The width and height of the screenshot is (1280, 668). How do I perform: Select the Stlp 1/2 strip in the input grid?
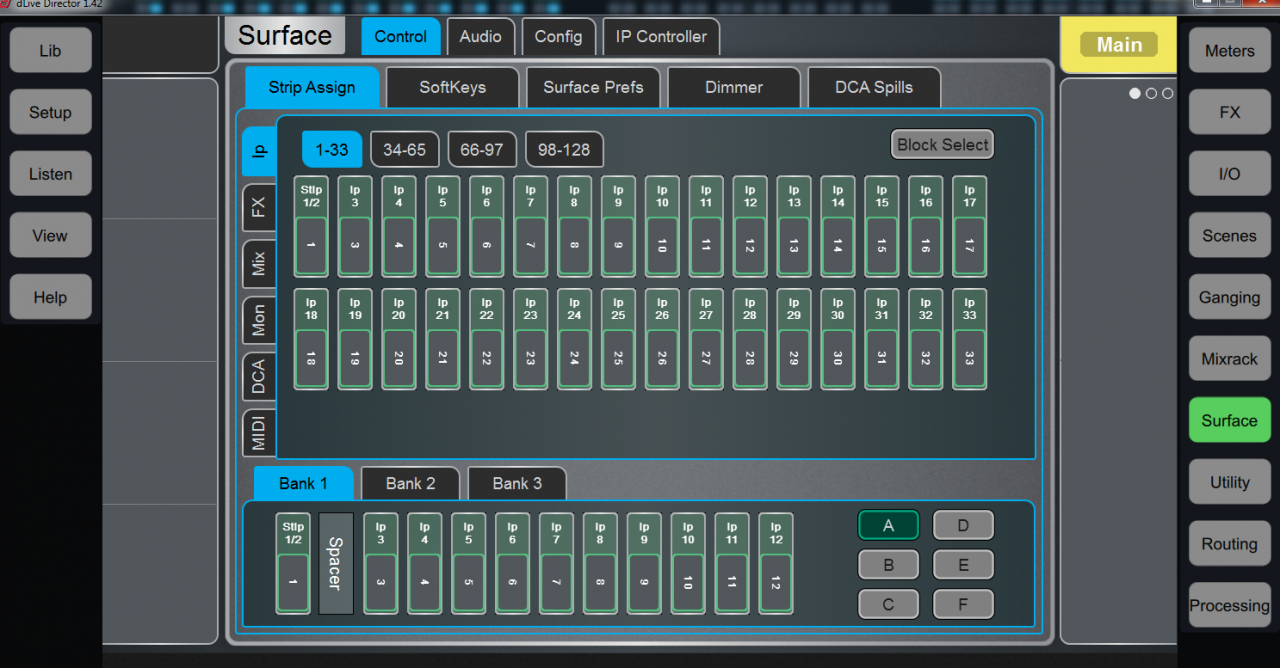[x=311, y=227]
